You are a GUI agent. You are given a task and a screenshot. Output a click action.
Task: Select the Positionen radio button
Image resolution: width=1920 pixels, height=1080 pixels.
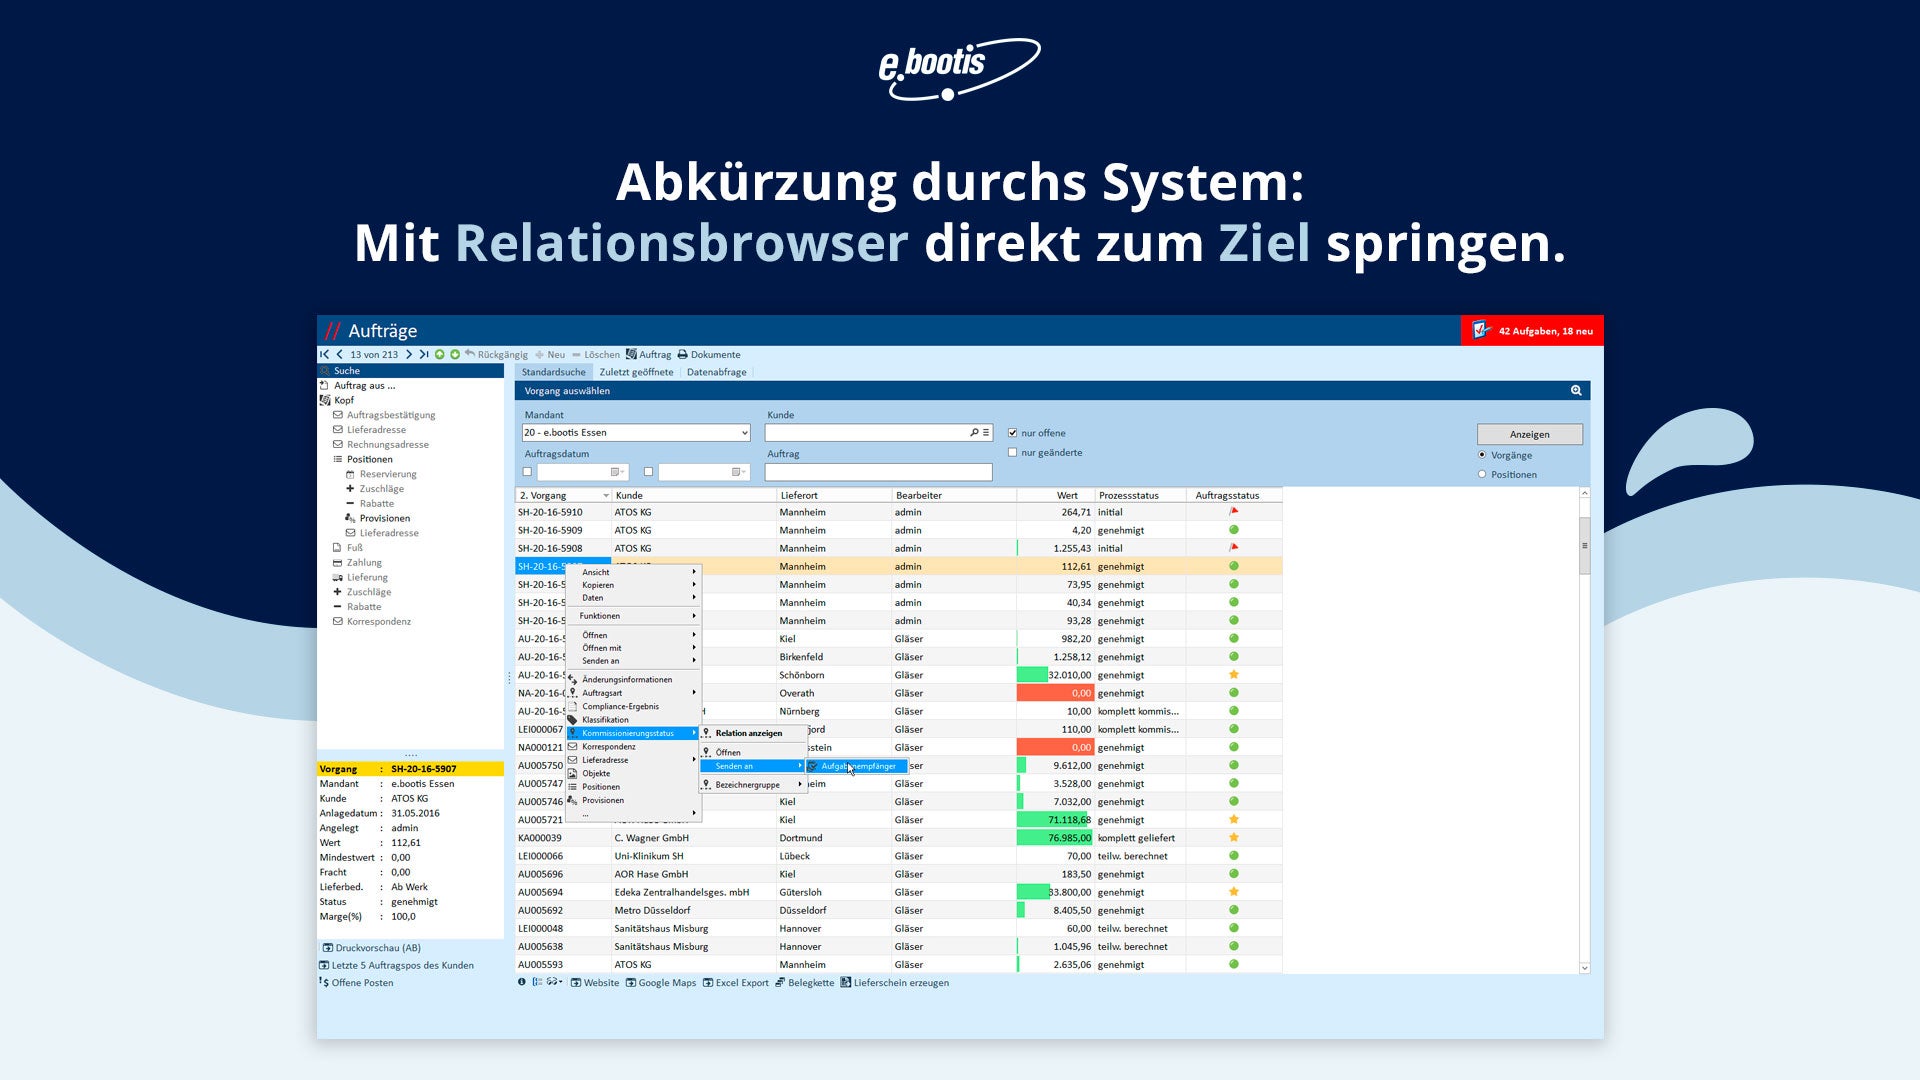(x=1482, y=475)
